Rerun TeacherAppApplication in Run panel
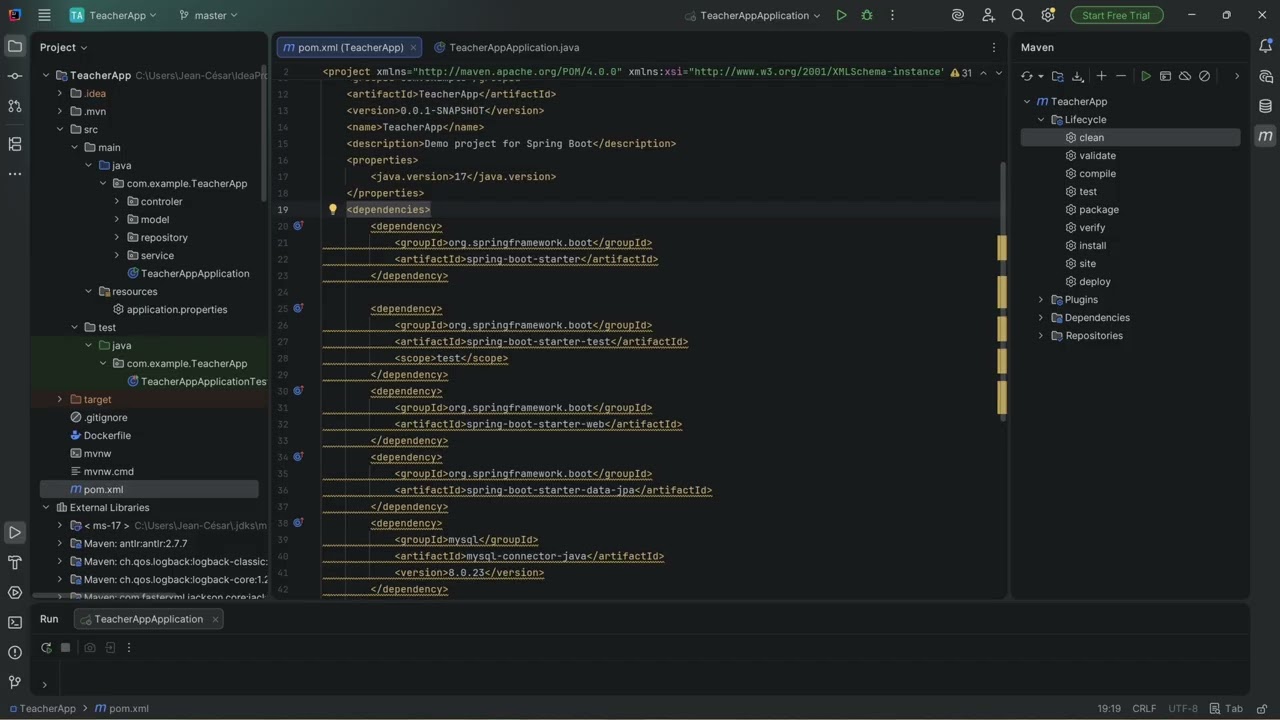 click(46, 648)
